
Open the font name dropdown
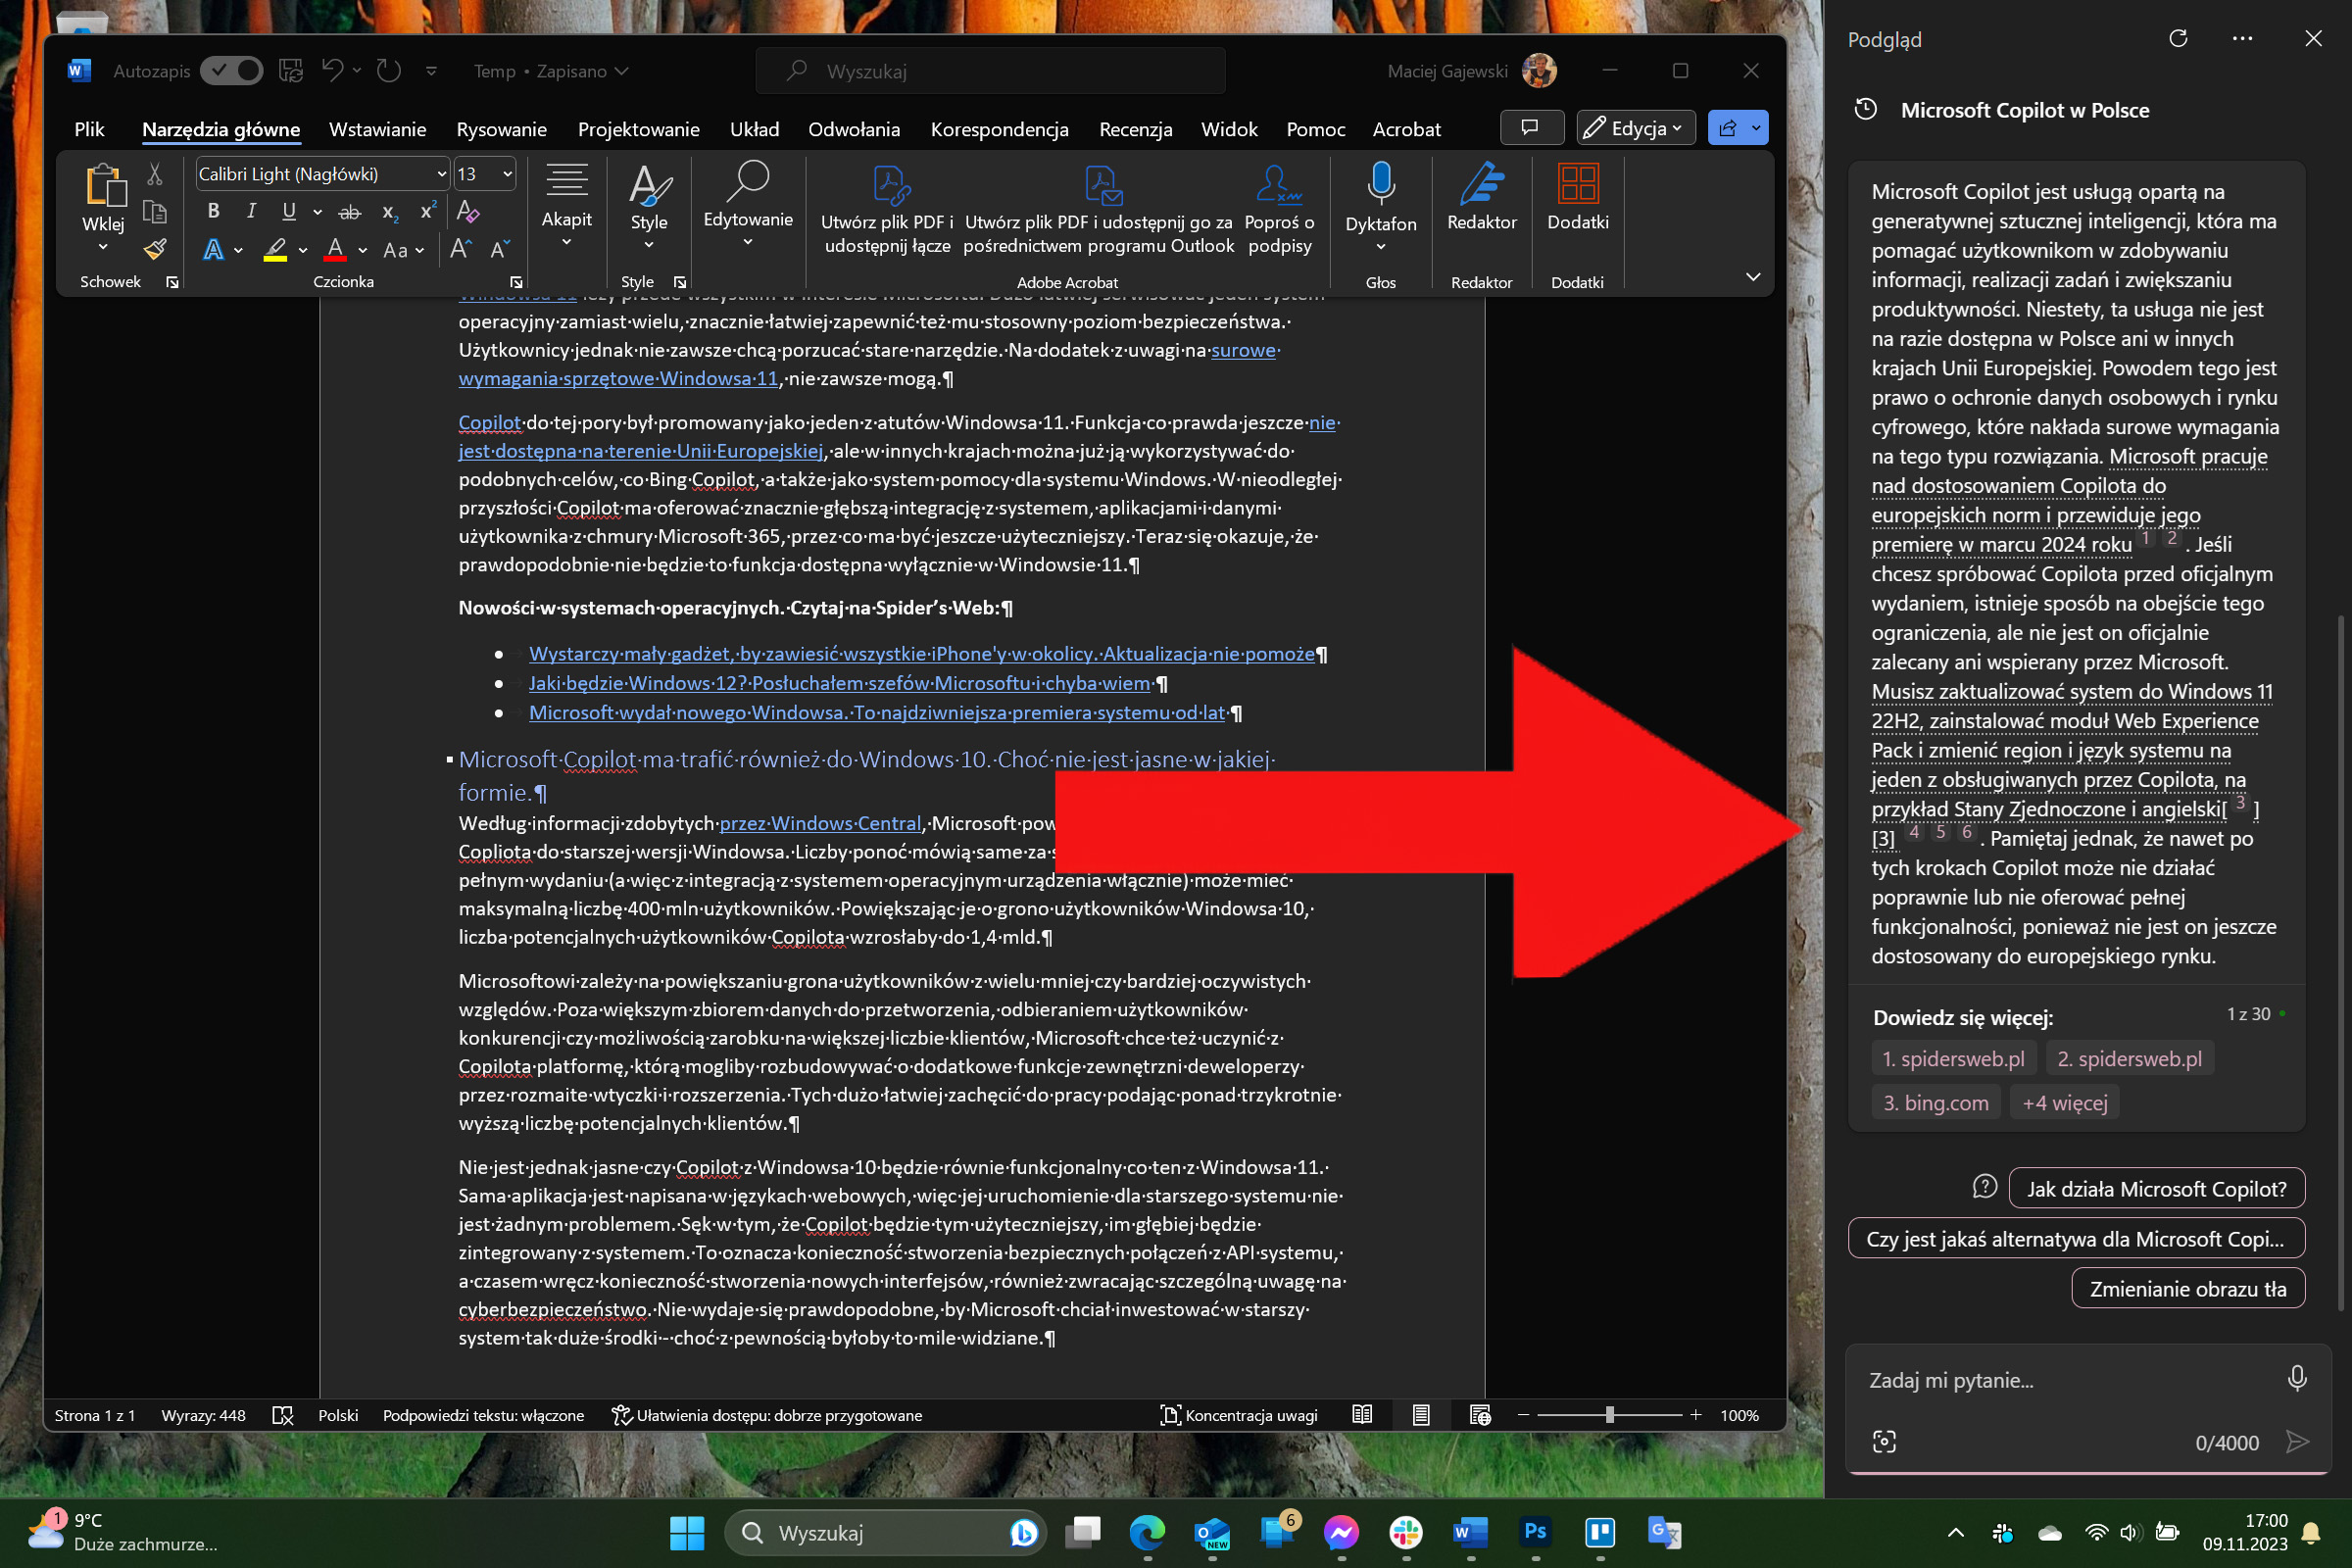pyautogui.click(x=441, y=174)
